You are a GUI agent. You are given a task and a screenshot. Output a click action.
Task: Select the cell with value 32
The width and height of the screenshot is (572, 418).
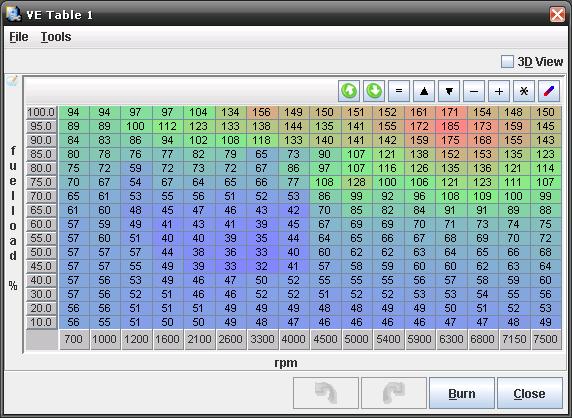coord(262,266)
